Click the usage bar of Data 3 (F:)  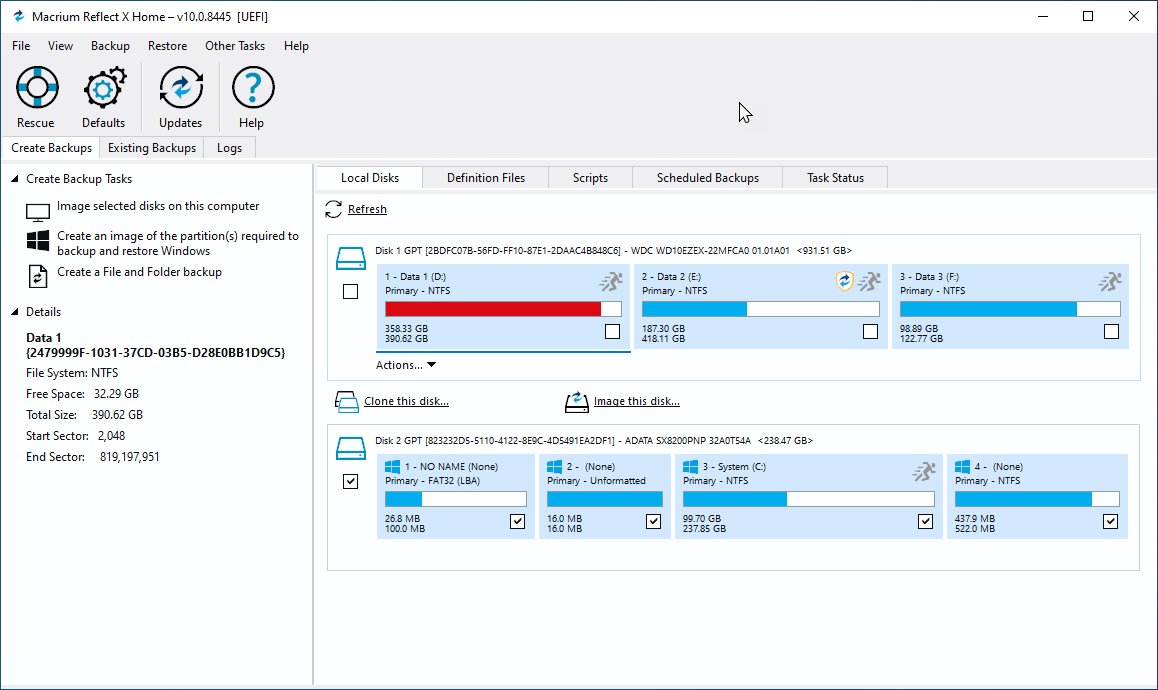1010,309
